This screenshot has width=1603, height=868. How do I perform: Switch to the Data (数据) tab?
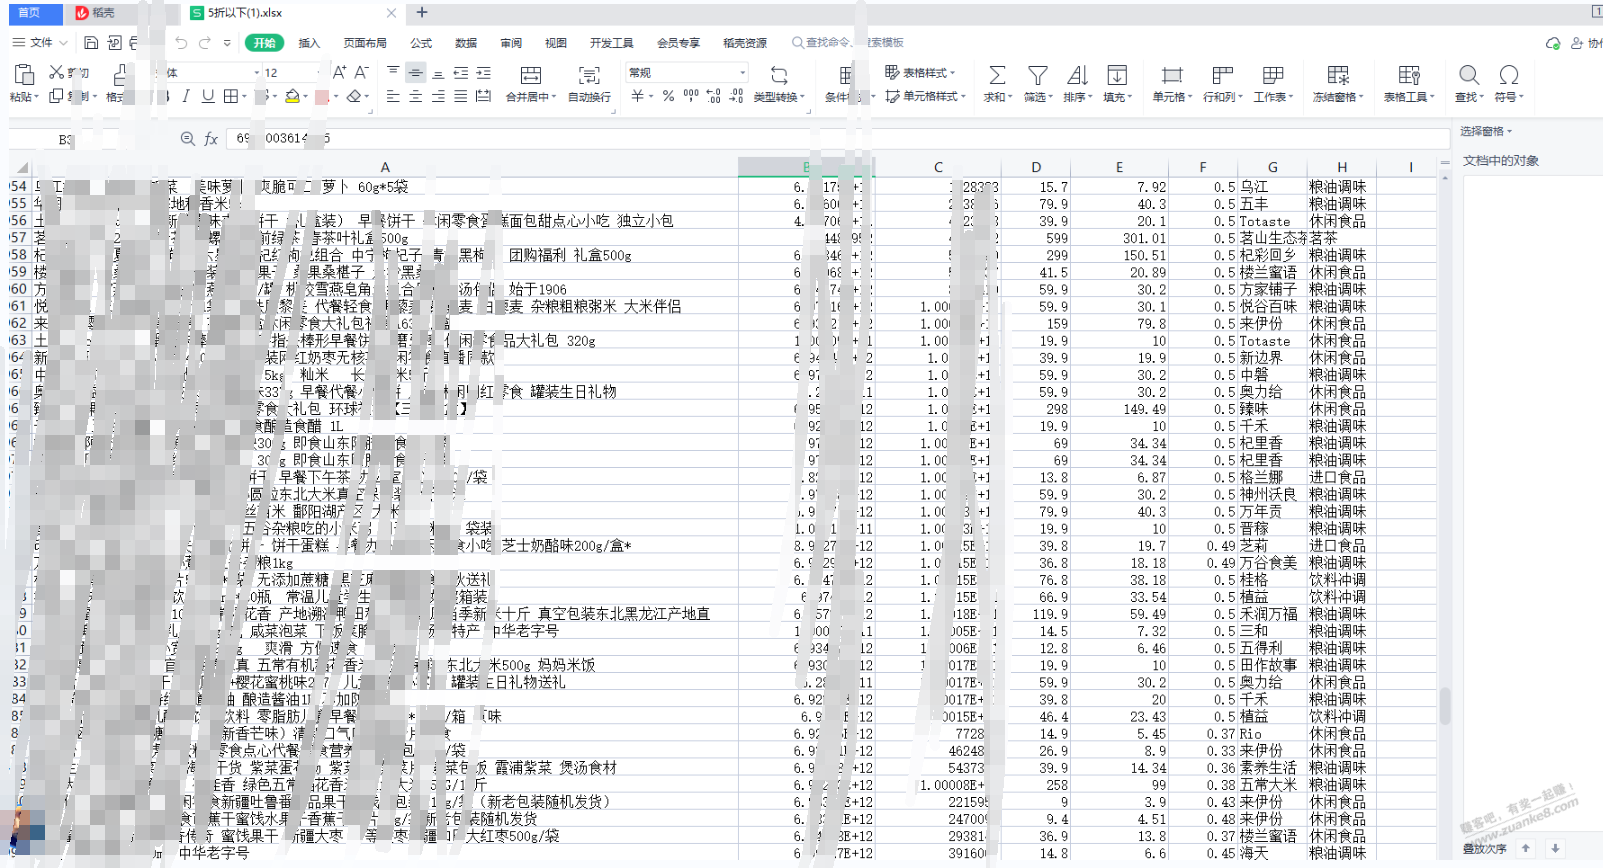[x=466, y=43]
